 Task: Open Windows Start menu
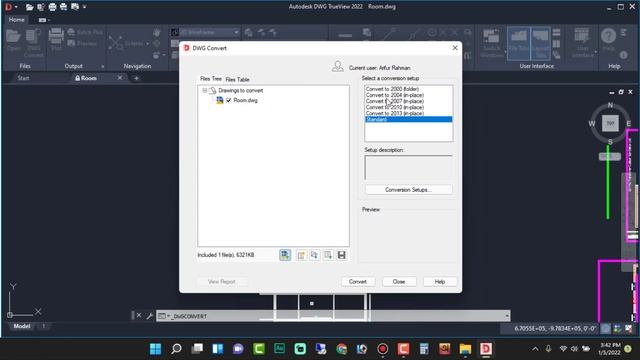click(x=156, y=349)
